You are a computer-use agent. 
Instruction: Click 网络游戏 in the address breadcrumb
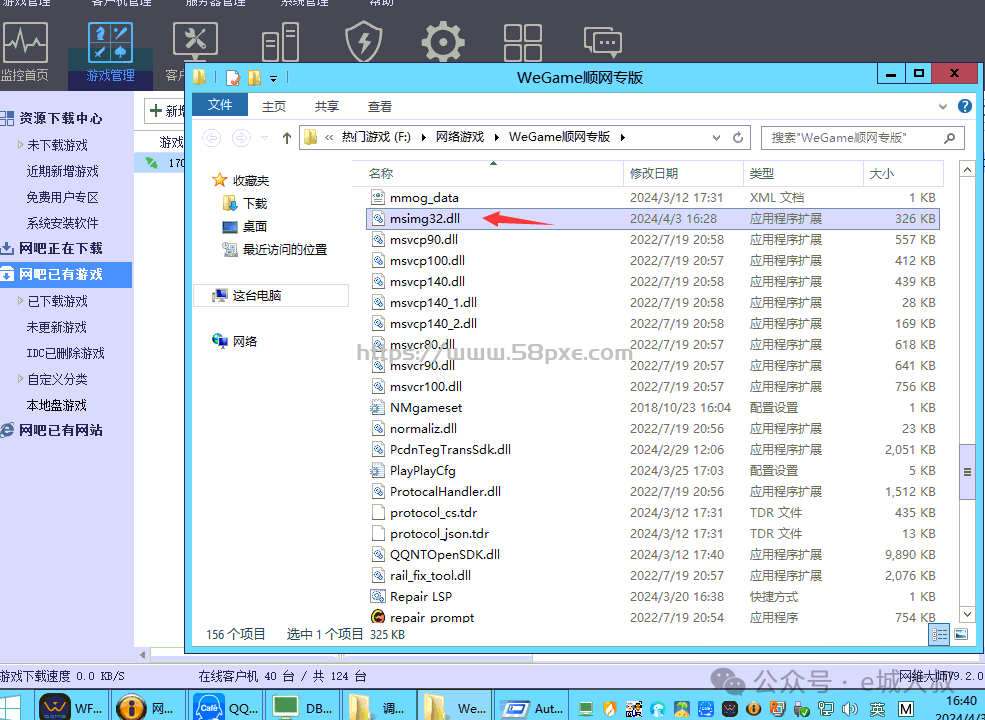(x=460, y=137)
